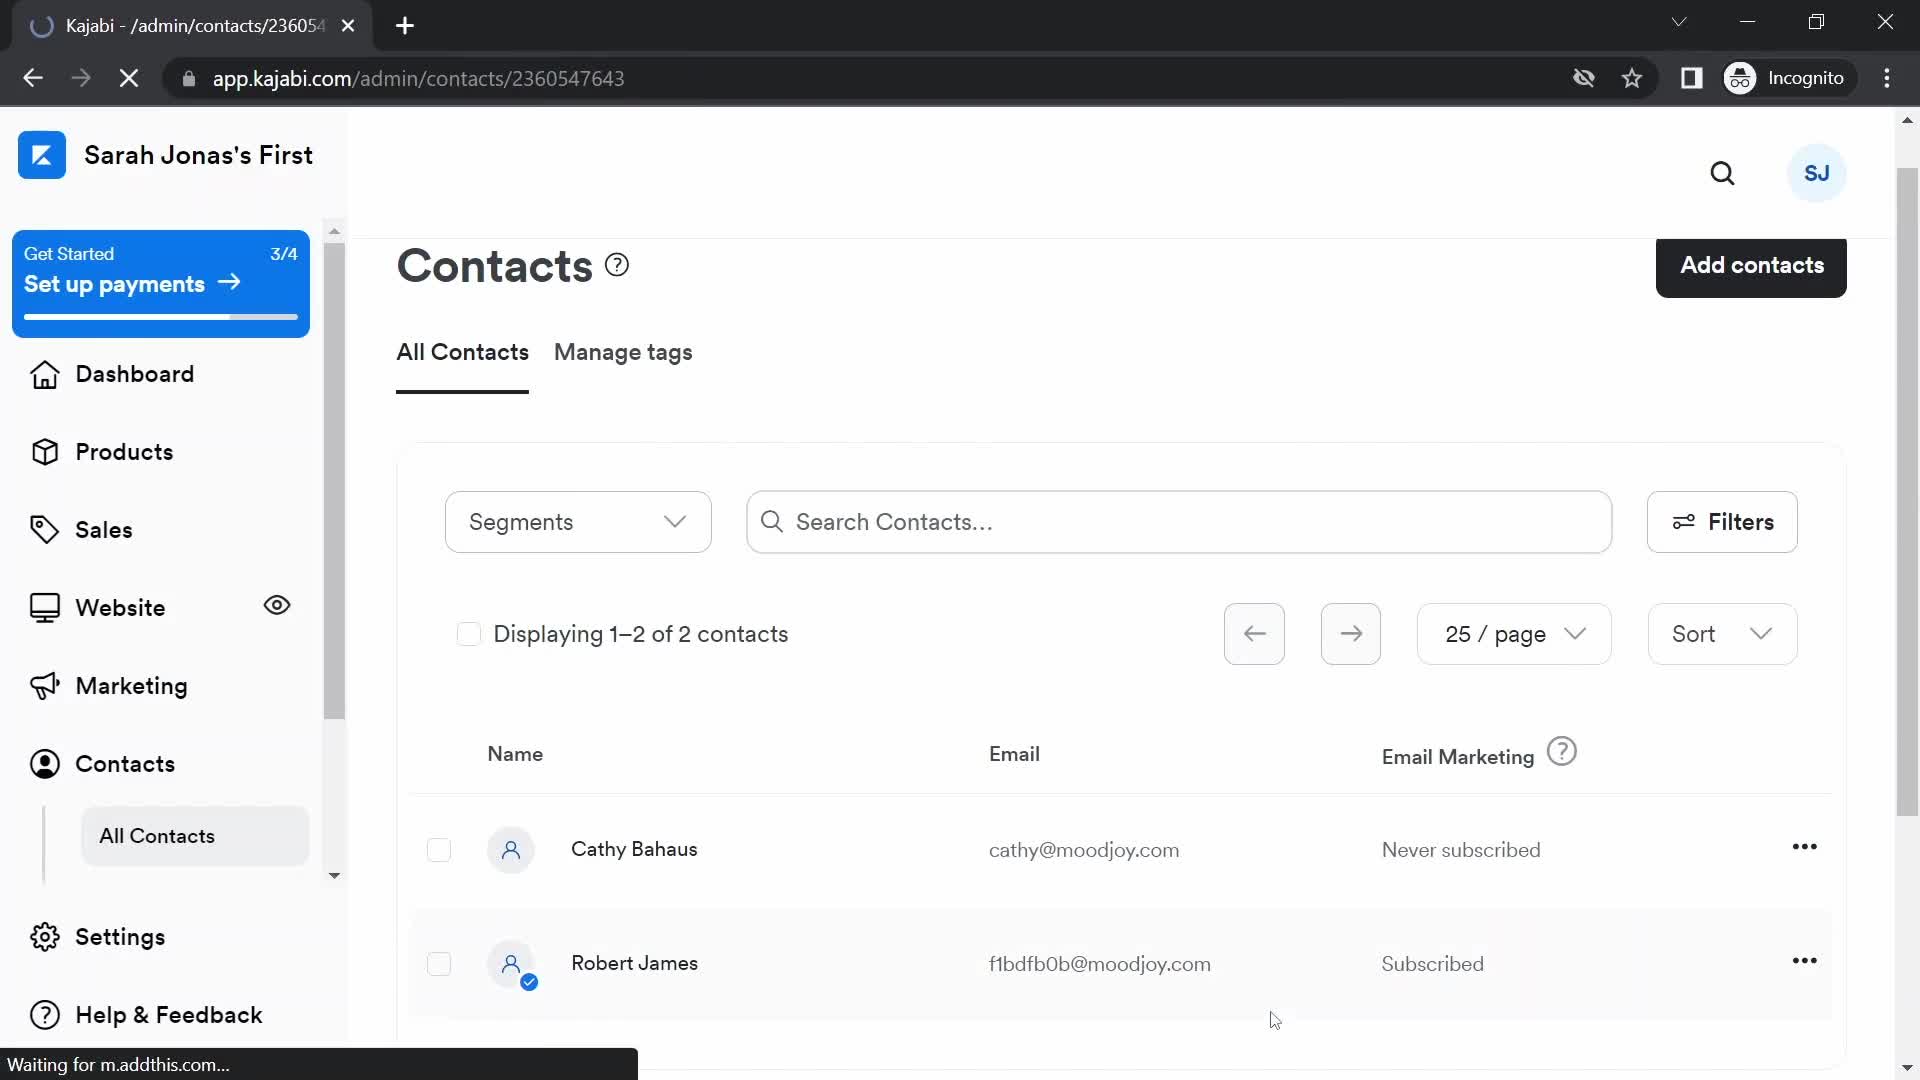Viewport: 1920px width, 1080px height.
Task: Open the Sort dropdown
Action: tap(1721, 634)
